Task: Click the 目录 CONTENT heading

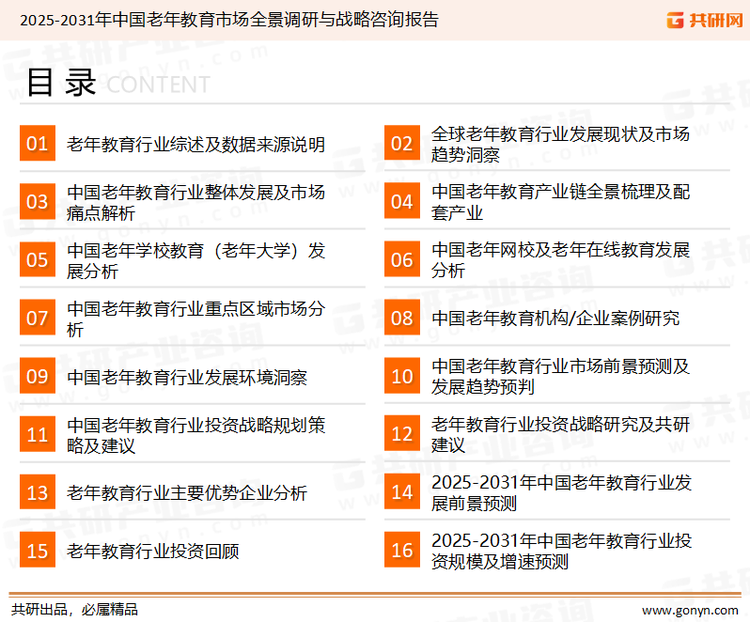Action: point(117,84)
